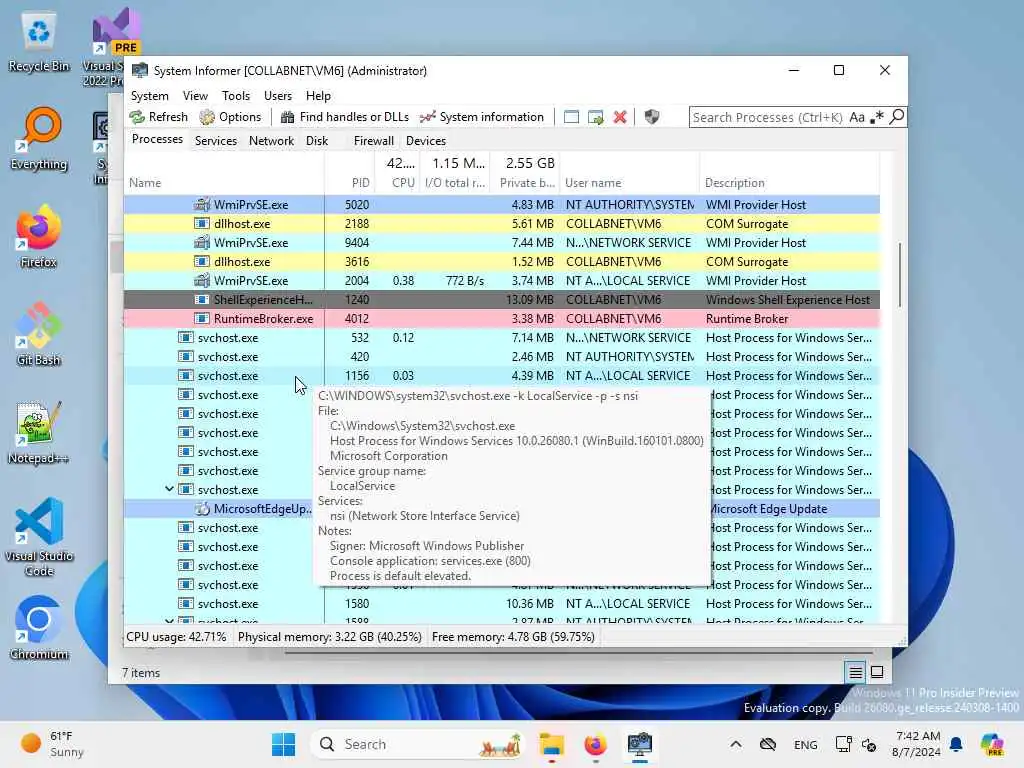Open the Firefox desktop shortcut
Screen dimensions: 1024x768
39,236
